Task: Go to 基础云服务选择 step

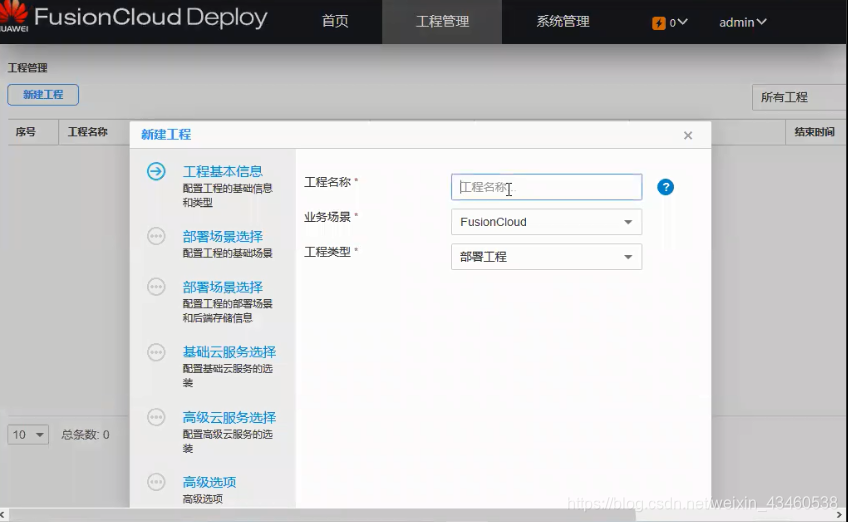Action: click(229, 352)
